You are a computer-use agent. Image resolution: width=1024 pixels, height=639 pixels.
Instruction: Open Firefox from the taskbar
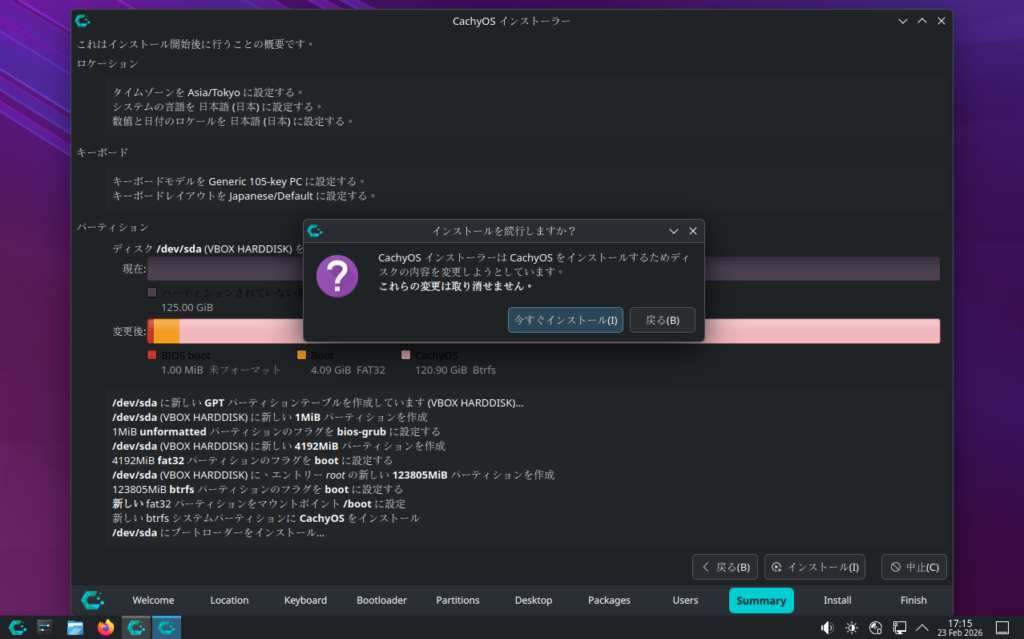pos(105,627)
